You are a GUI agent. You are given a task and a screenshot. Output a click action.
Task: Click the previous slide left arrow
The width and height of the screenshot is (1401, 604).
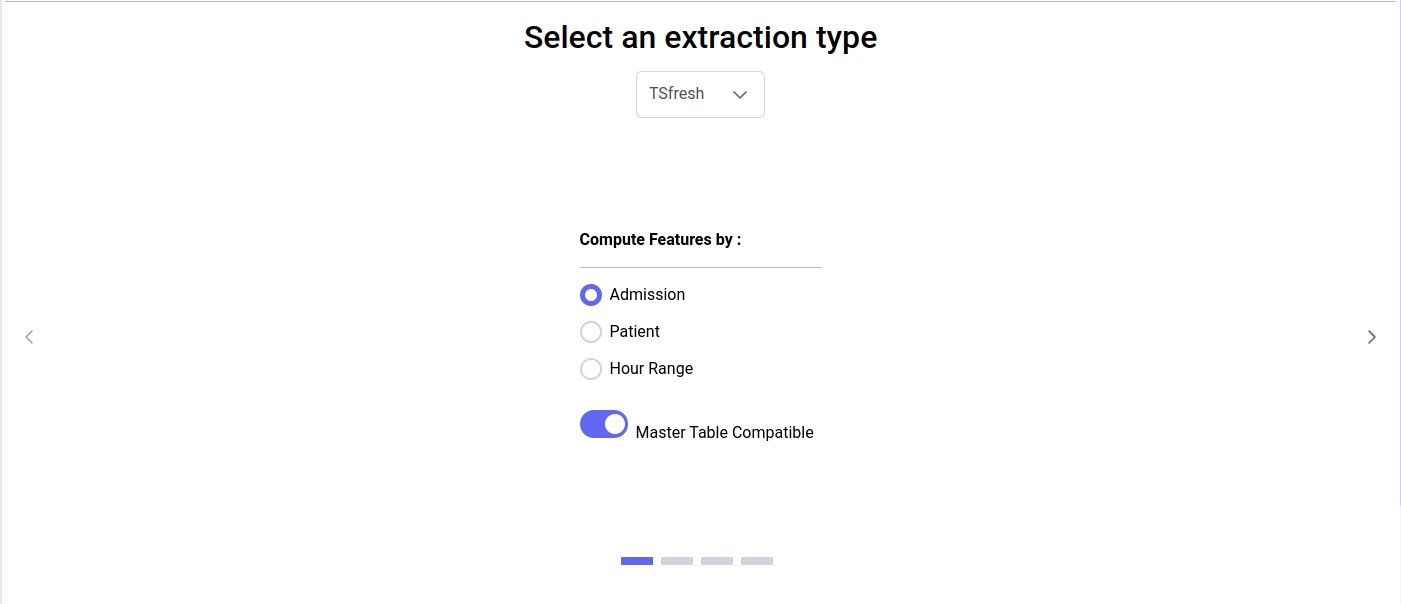click(x=29, y=337)
